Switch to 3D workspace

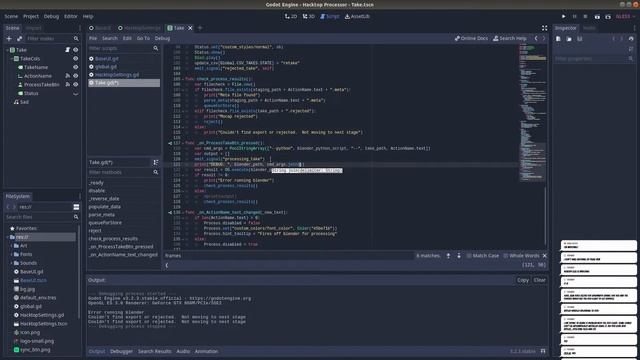pos(309,16)
